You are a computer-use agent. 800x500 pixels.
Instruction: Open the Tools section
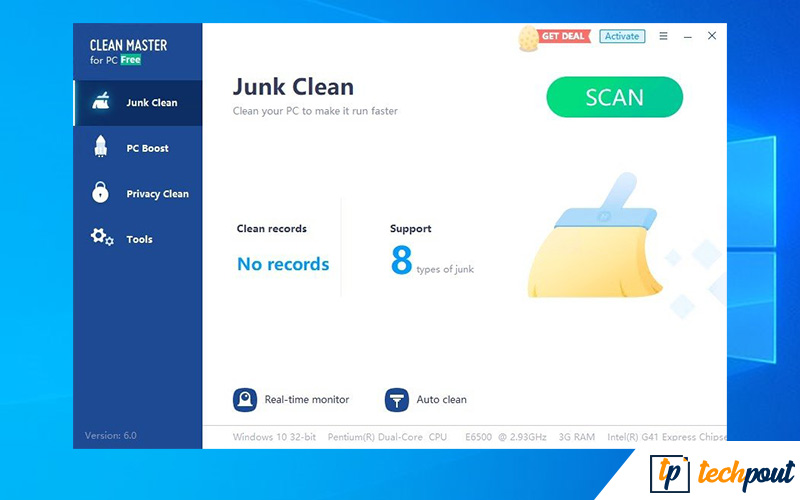tap(138, 239)
